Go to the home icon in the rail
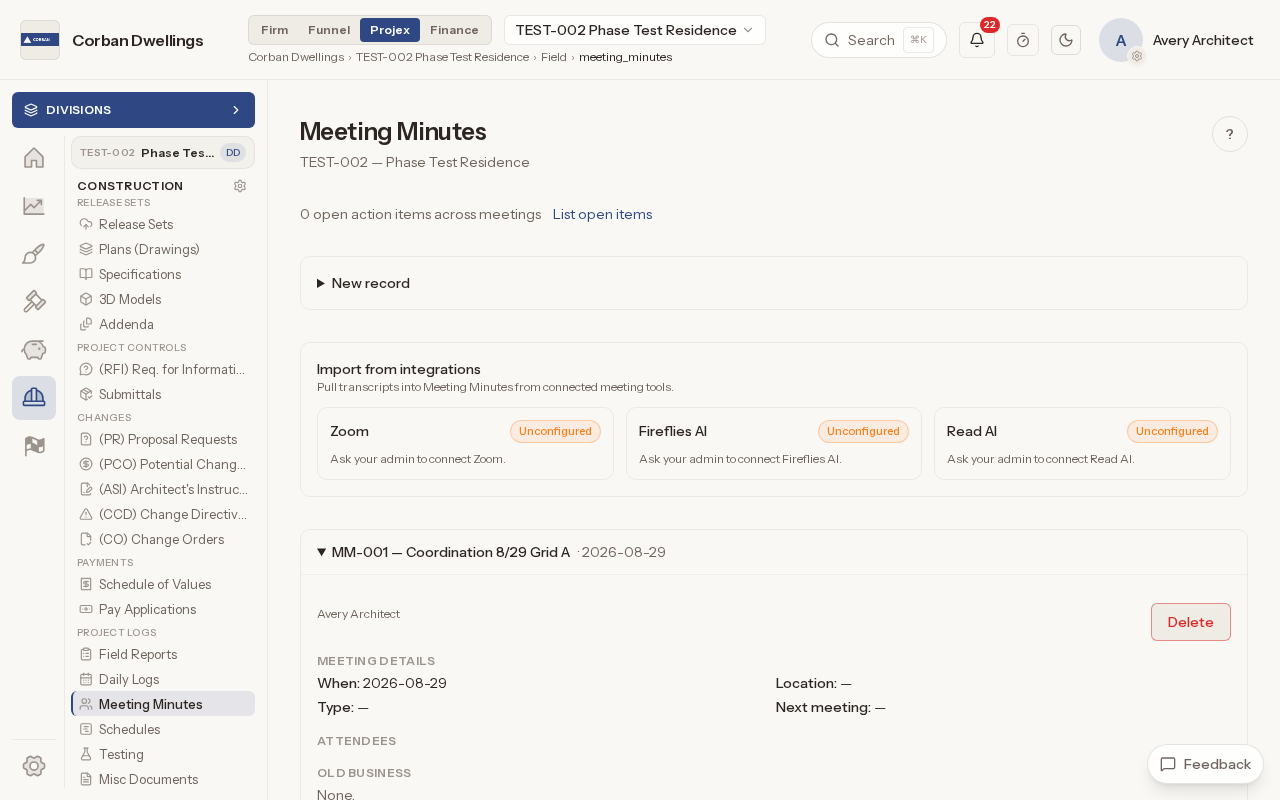This screenshot has height=800, width=1280. click(x=34, y=158)
